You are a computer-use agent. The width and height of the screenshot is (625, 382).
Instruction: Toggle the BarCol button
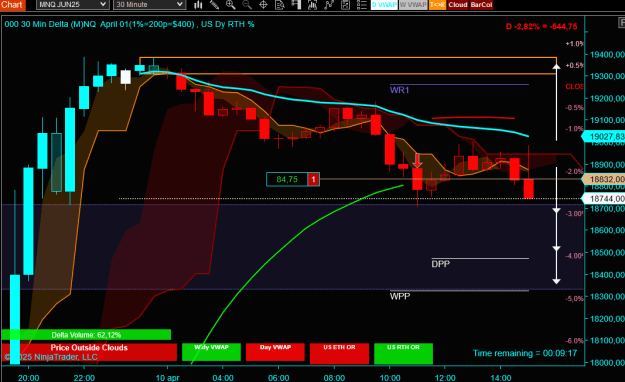pos(481,5)
